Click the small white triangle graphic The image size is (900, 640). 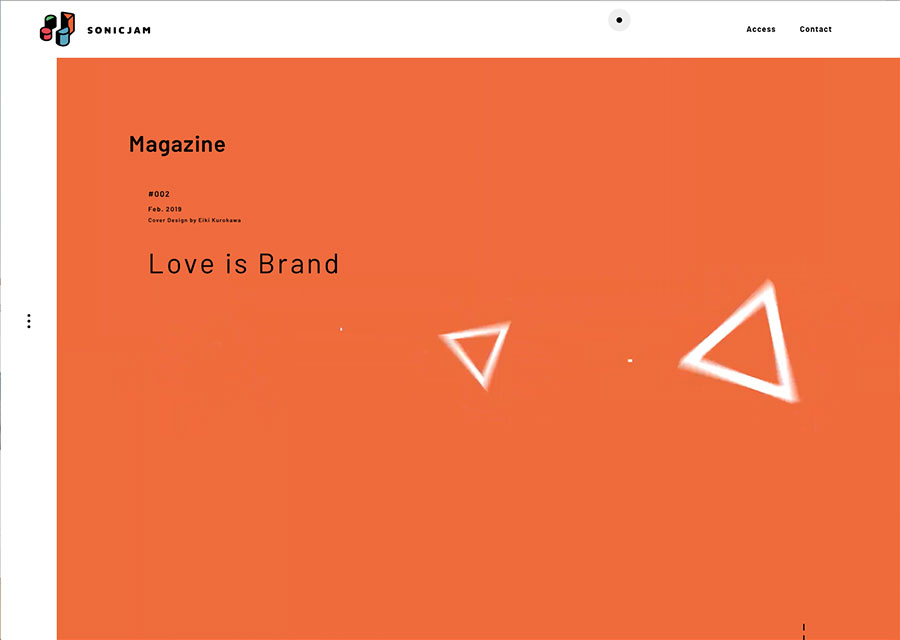(x=475, y=355)
